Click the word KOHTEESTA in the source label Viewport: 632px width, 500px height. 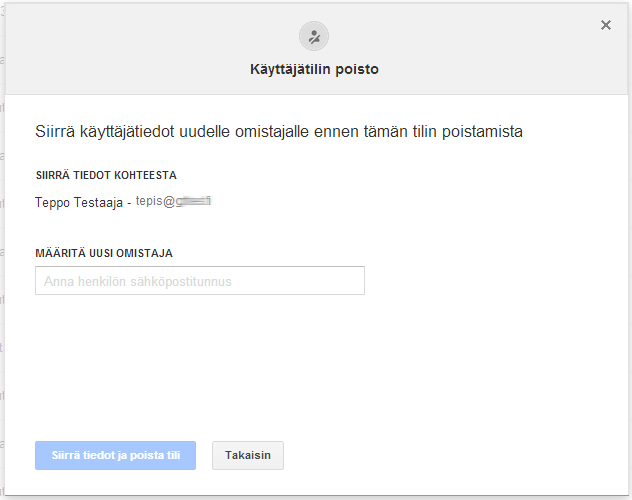pyautogui.click(x=145, y=175)
